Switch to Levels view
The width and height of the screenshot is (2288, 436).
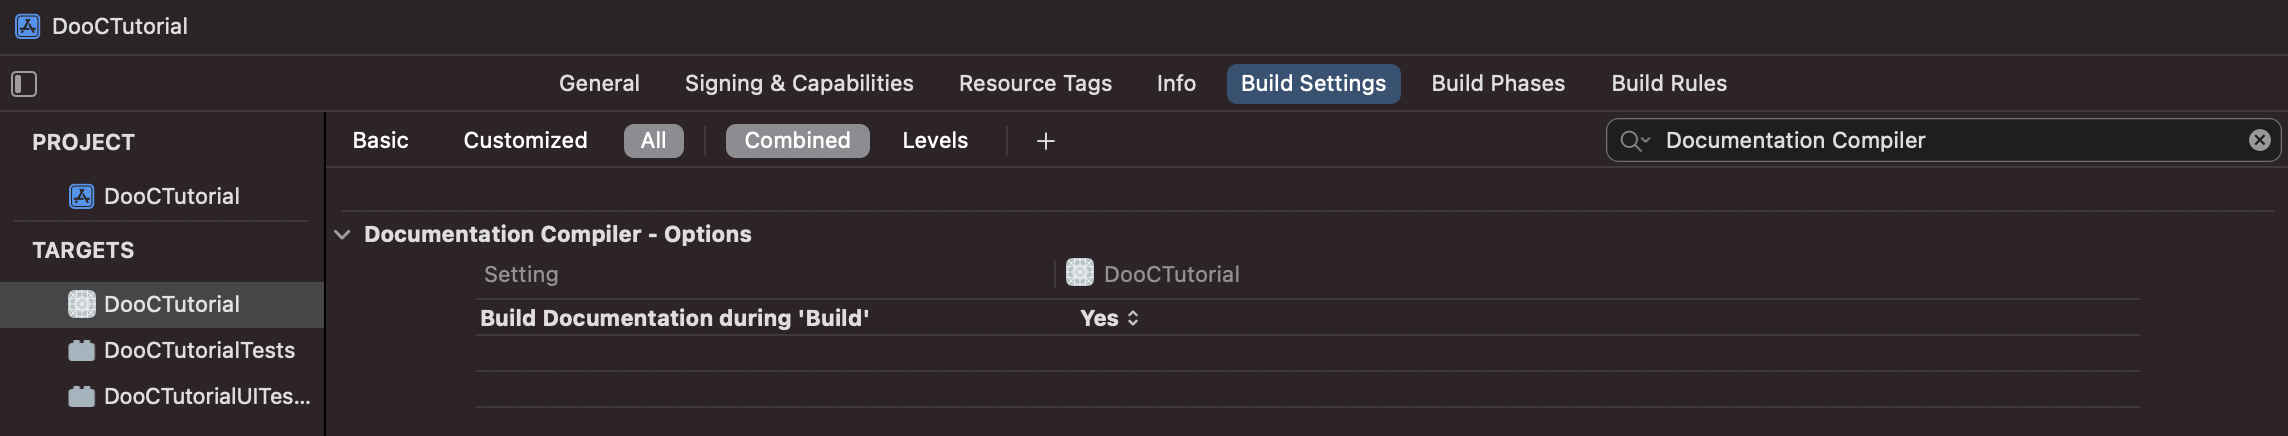935,140
